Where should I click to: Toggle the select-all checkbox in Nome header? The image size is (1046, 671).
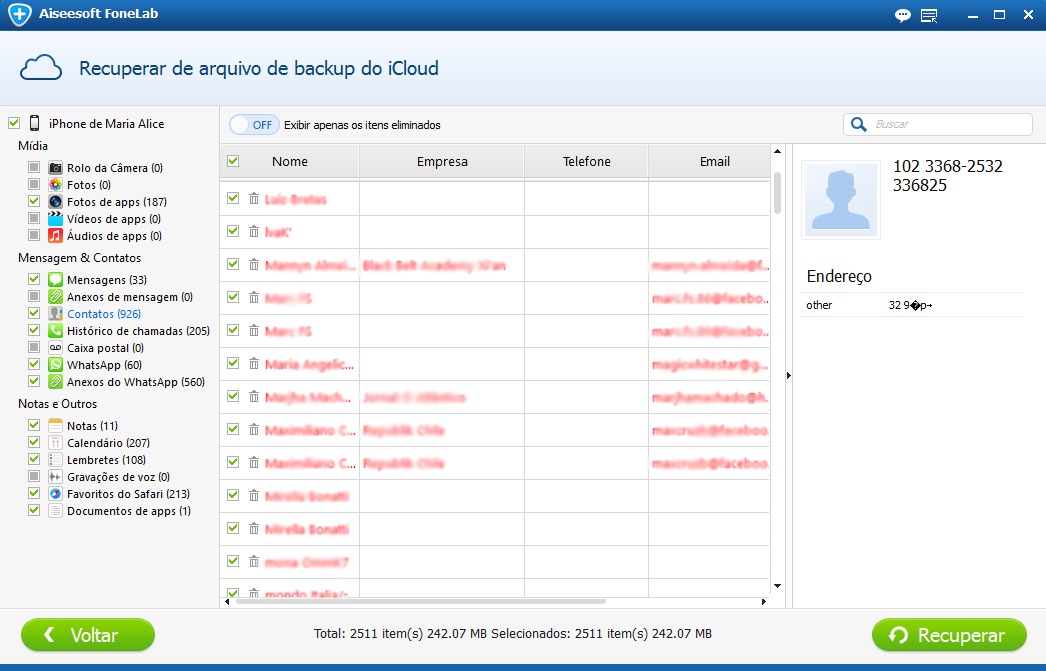click(233, 161)
